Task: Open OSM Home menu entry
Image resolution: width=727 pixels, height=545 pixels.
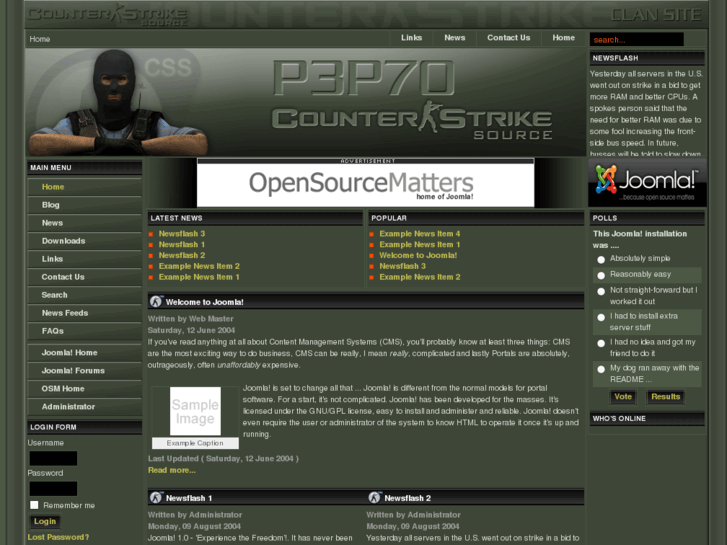Action: (84, 389)
